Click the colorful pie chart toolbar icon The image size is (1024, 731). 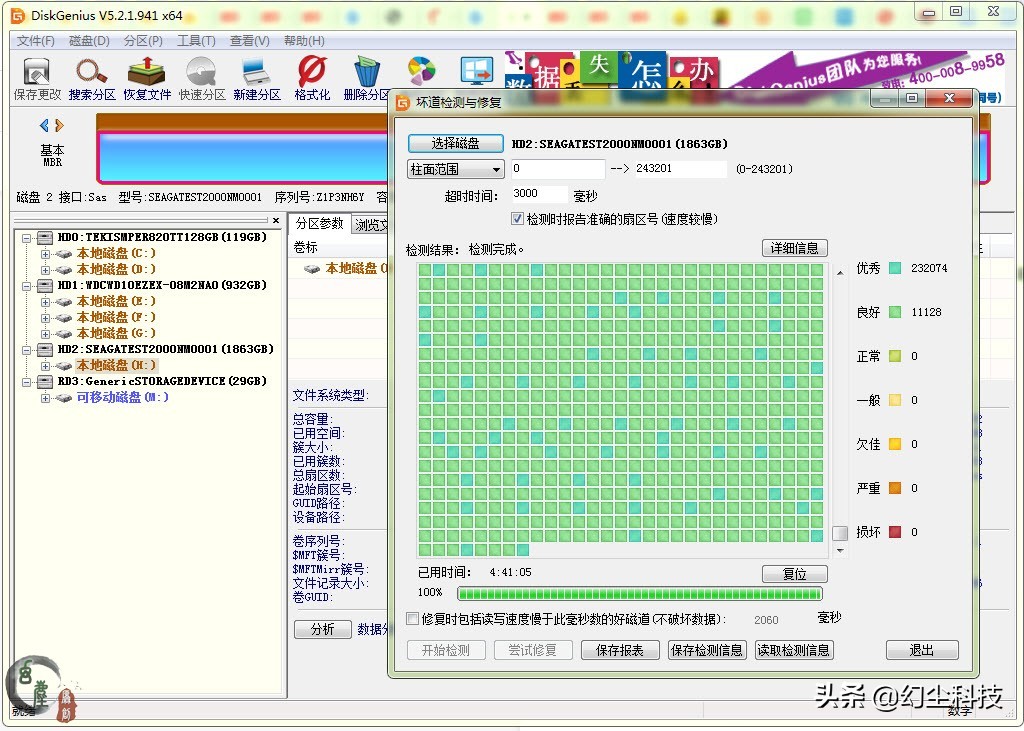(421, 71)
